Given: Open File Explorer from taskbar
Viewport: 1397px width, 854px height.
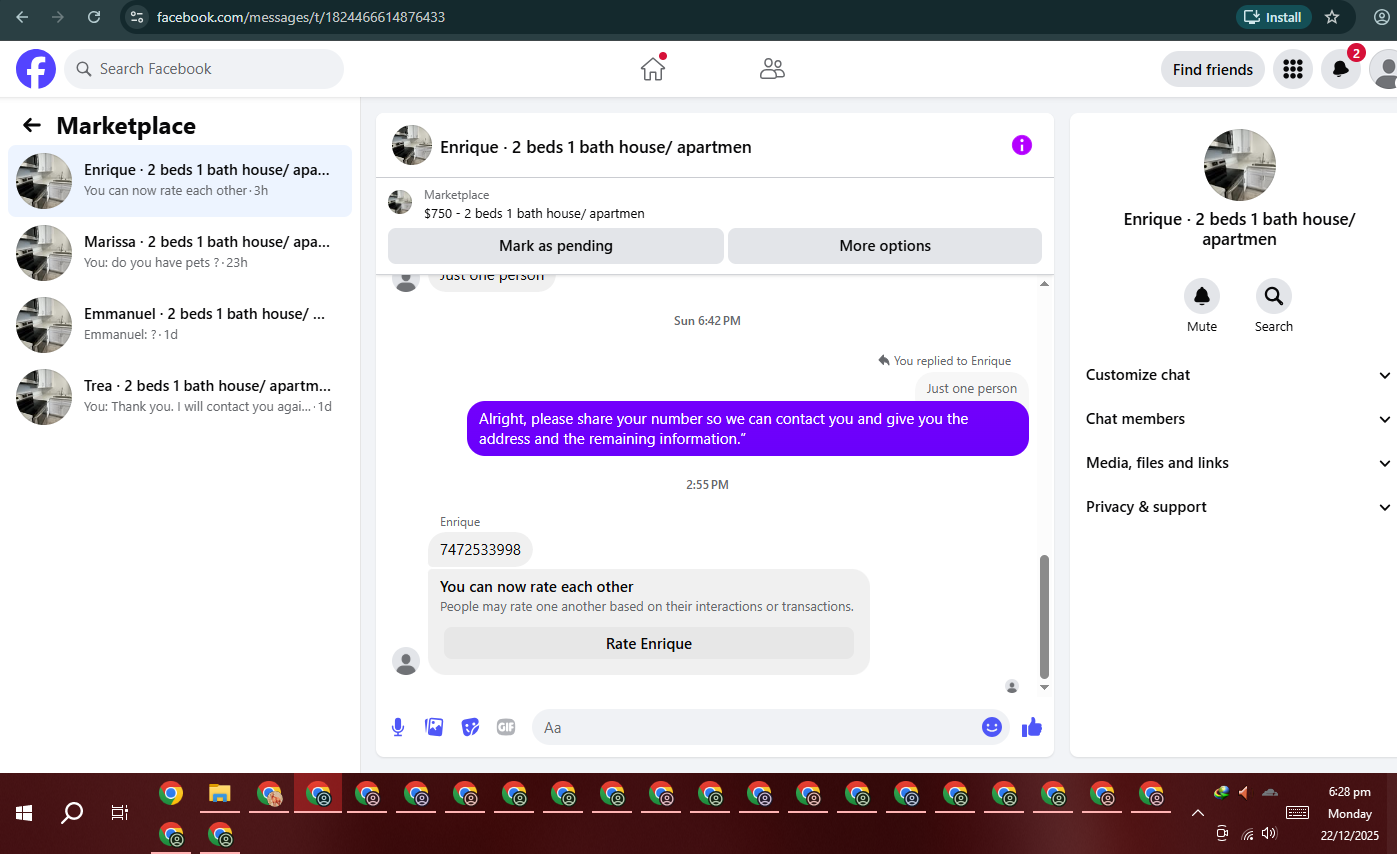Looking at the screenshot, I should point(220,794).
